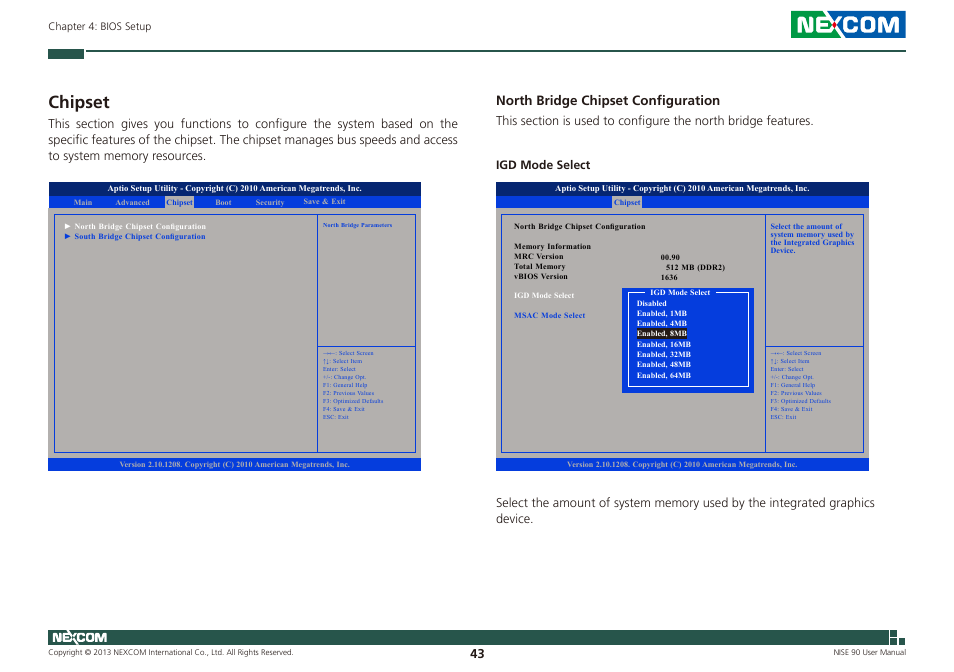Image resolution: width=954 pixels, height=672 pixels.
Task: Click the NISE 90 User Manual footer text
Action: coord(869,653)
